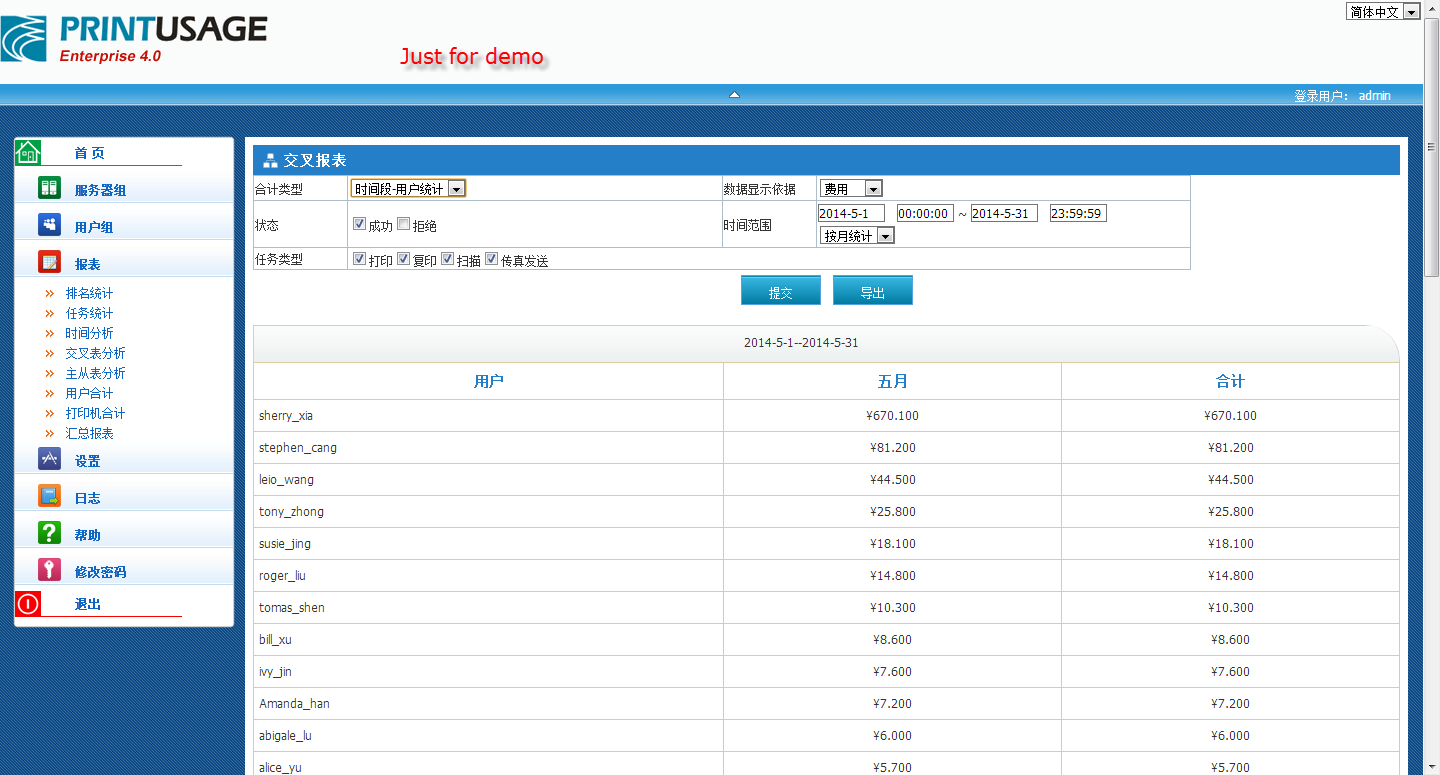Open 交叉表分析 report link
Screen dimensions: 1440x775
(96, 353)
